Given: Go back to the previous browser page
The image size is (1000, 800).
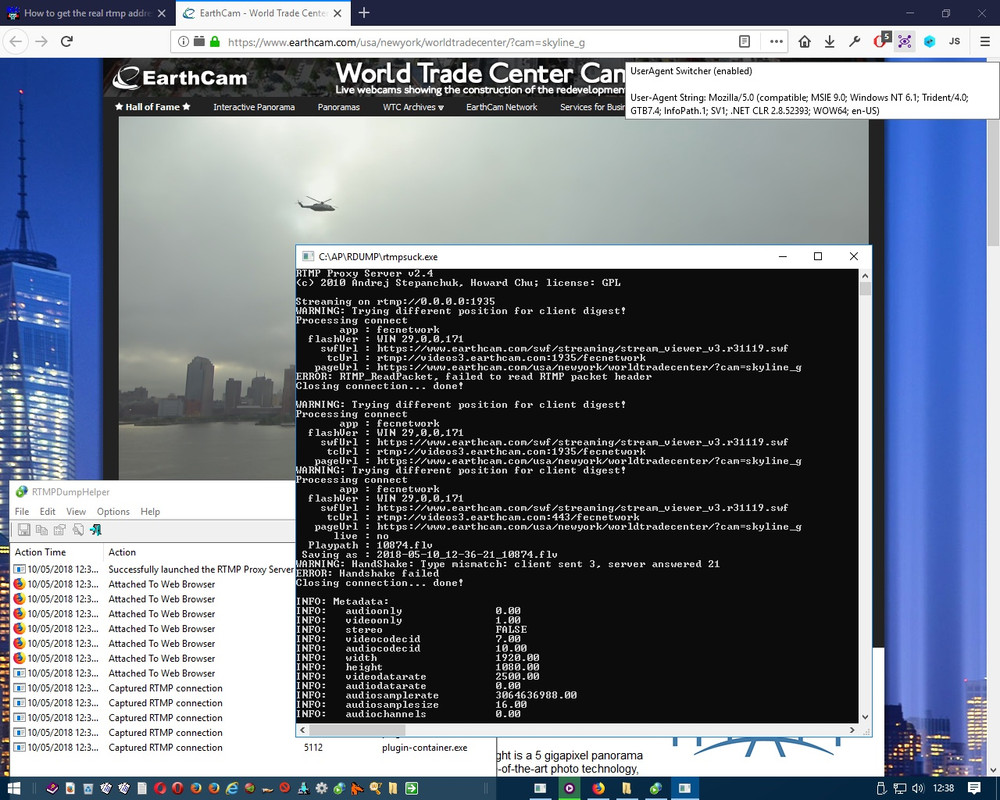Looking at the screenshot, I should (x=16, y=41).
